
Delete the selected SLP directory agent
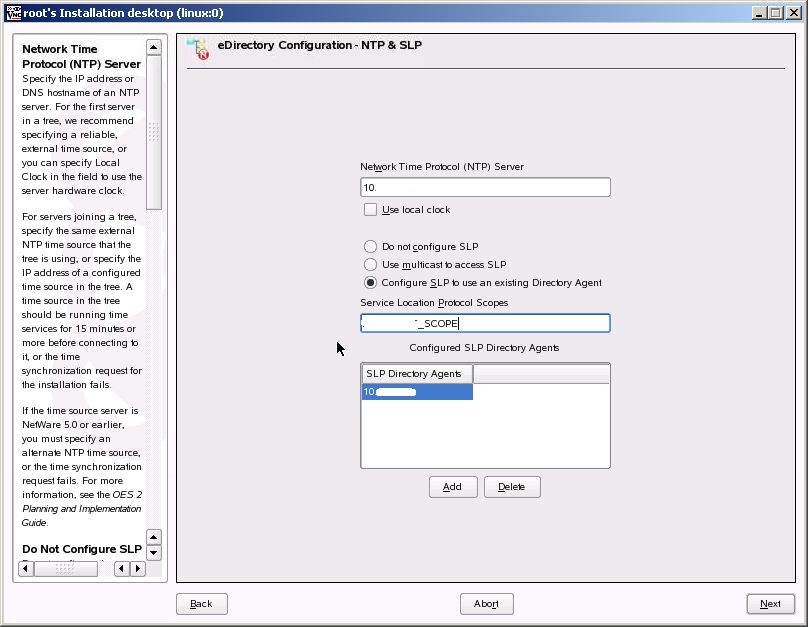pos(512,487)
